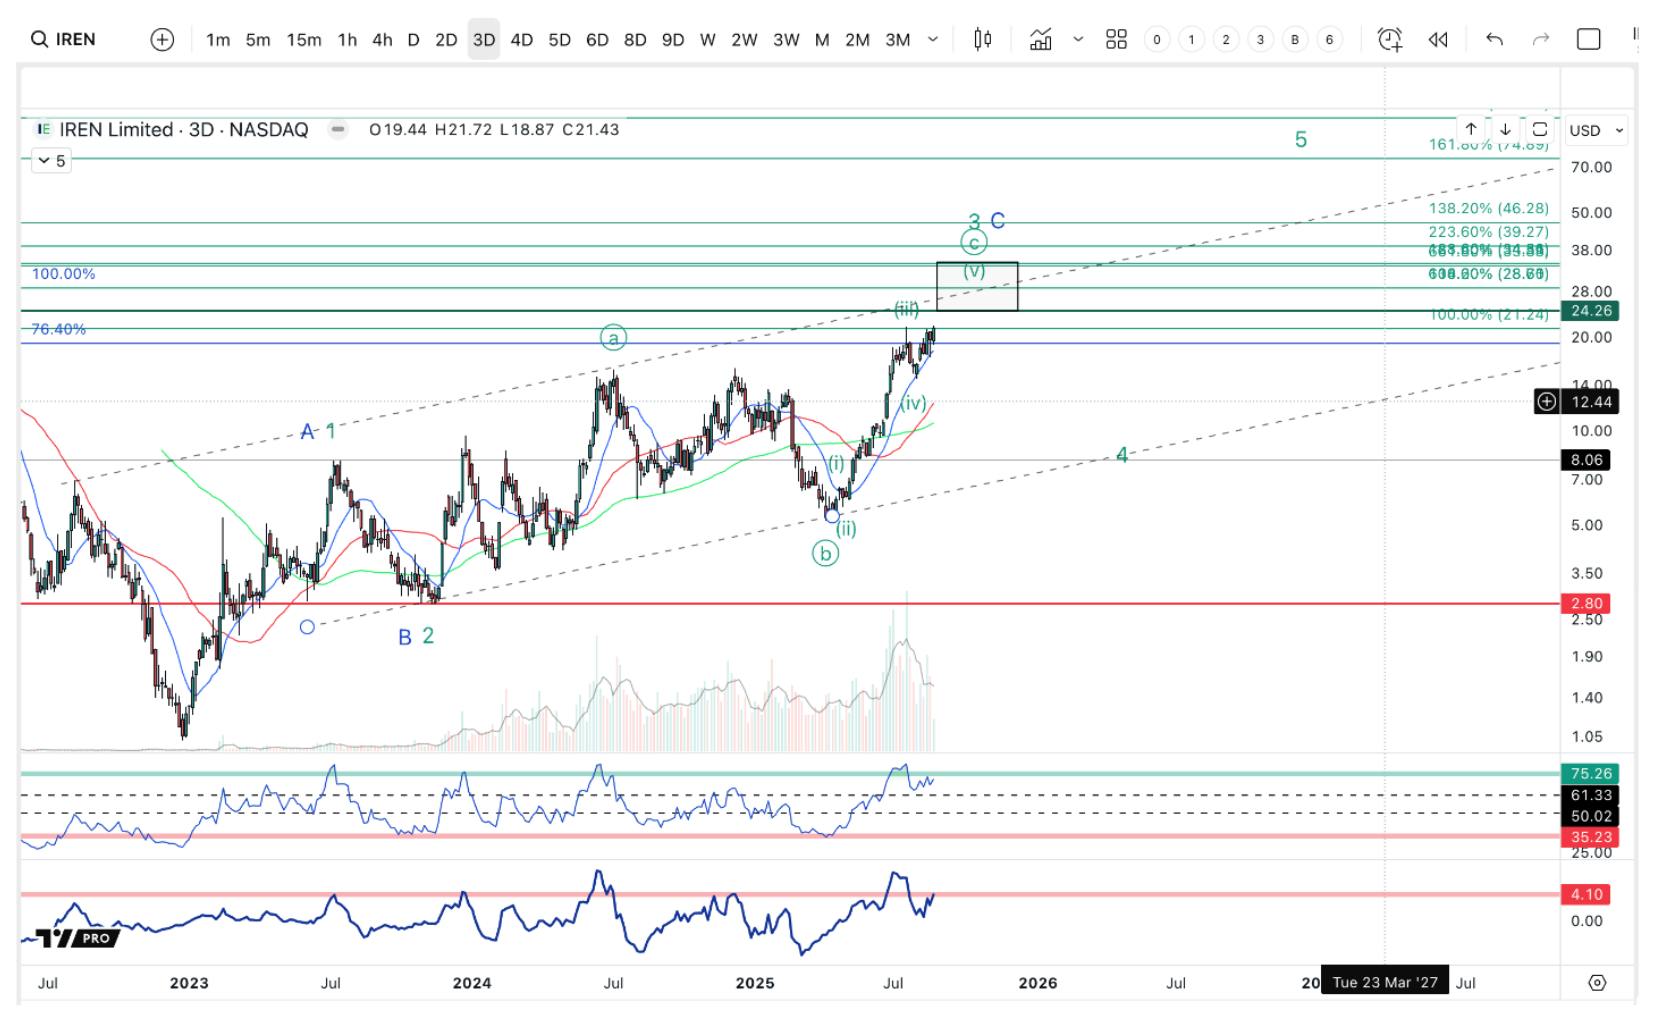Toggle the fullscreen square icon
The width and height of the screenshot is (1654, 1024).
coord(1588,39)
